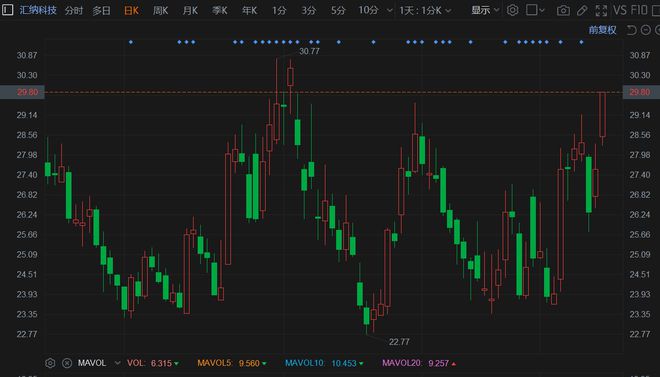Viewport: 660px width, 377px height.
Task: Switch to the 5分 five-minute chart
Action: click(338, 10)
